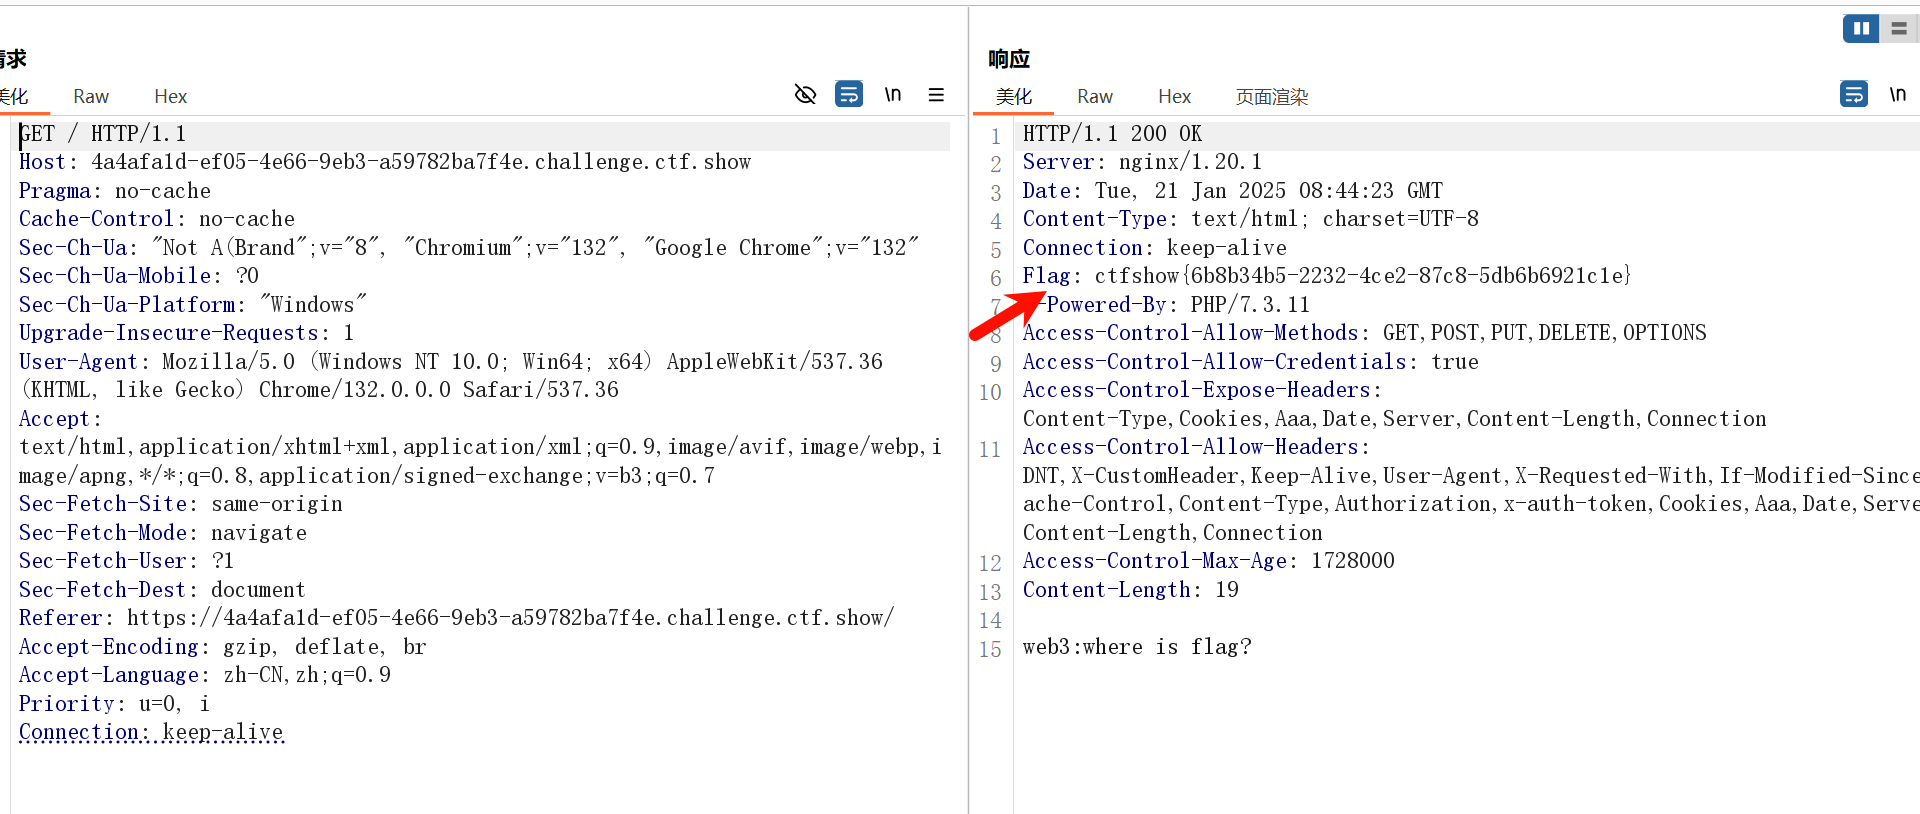Open the 页面渲染 render tab
1920x814 pixels.
1271,97
